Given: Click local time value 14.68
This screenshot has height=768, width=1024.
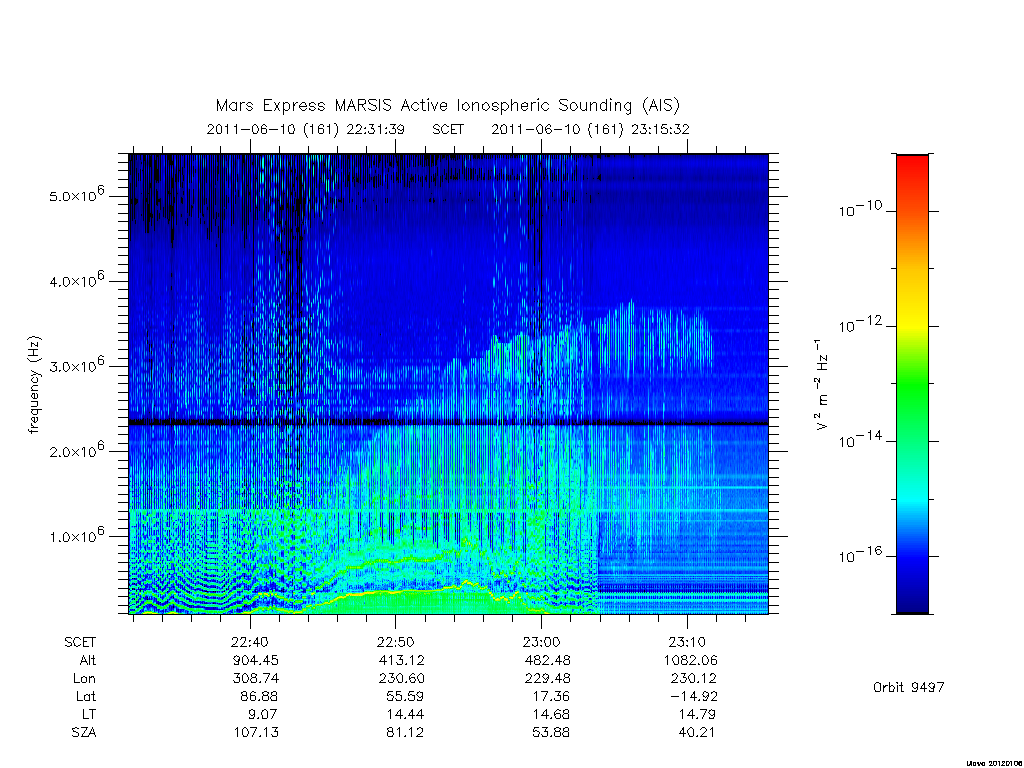Looking at the screenshot, I should 551,714.
